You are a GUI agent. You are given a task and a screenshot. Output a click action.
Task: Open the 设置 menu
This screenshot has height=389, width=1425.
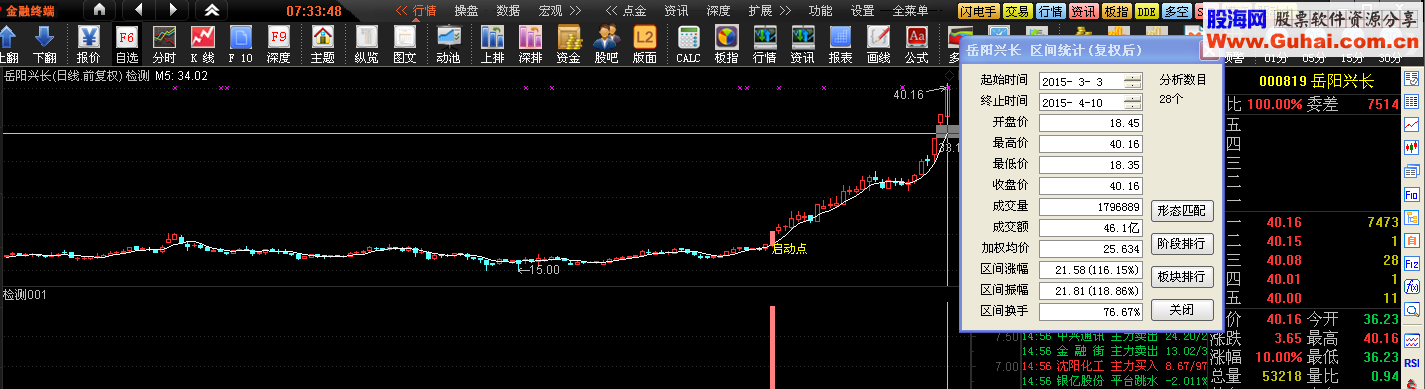click(x=862, y=11)
